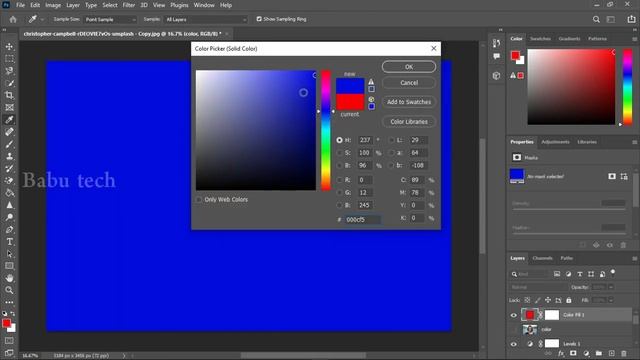Click the Color Libraries button
This screenshot has height=360, width=640.
tap(409, 122)
